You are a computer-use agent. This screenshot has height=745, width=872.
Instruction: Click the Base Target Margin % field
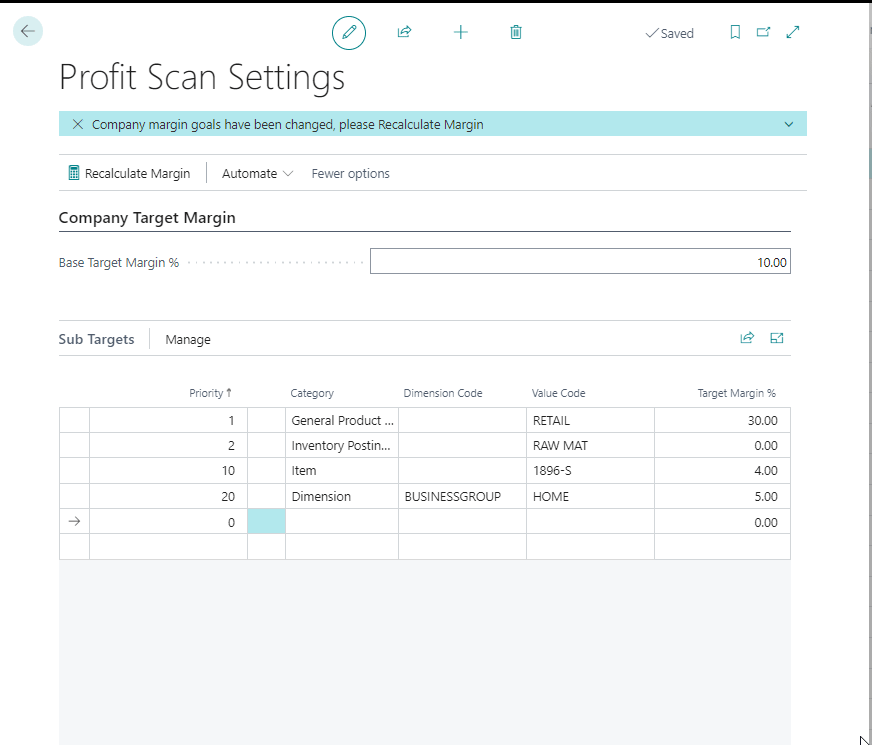(x=580, y=262)
